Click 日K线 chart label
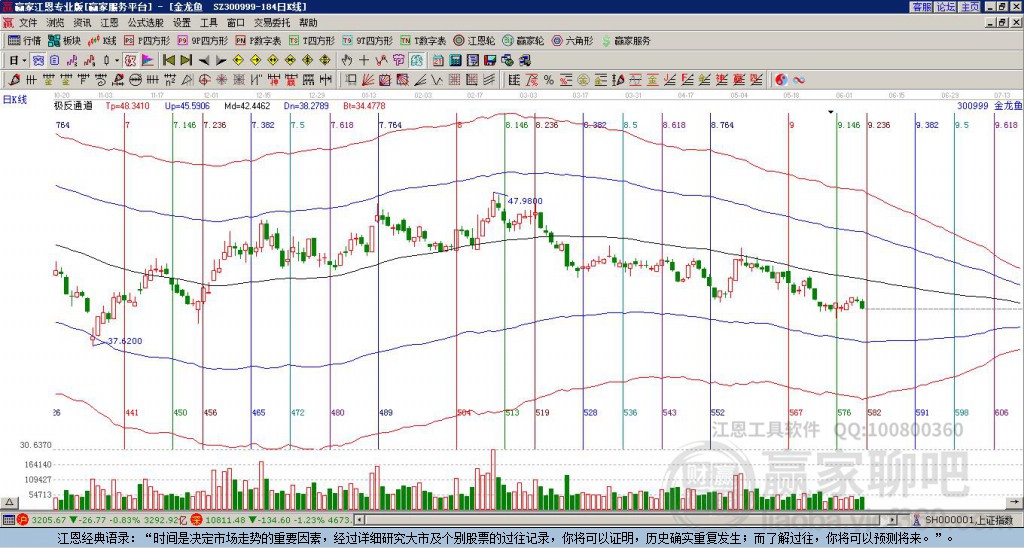Screen dimensions: 1024x548 14,100
